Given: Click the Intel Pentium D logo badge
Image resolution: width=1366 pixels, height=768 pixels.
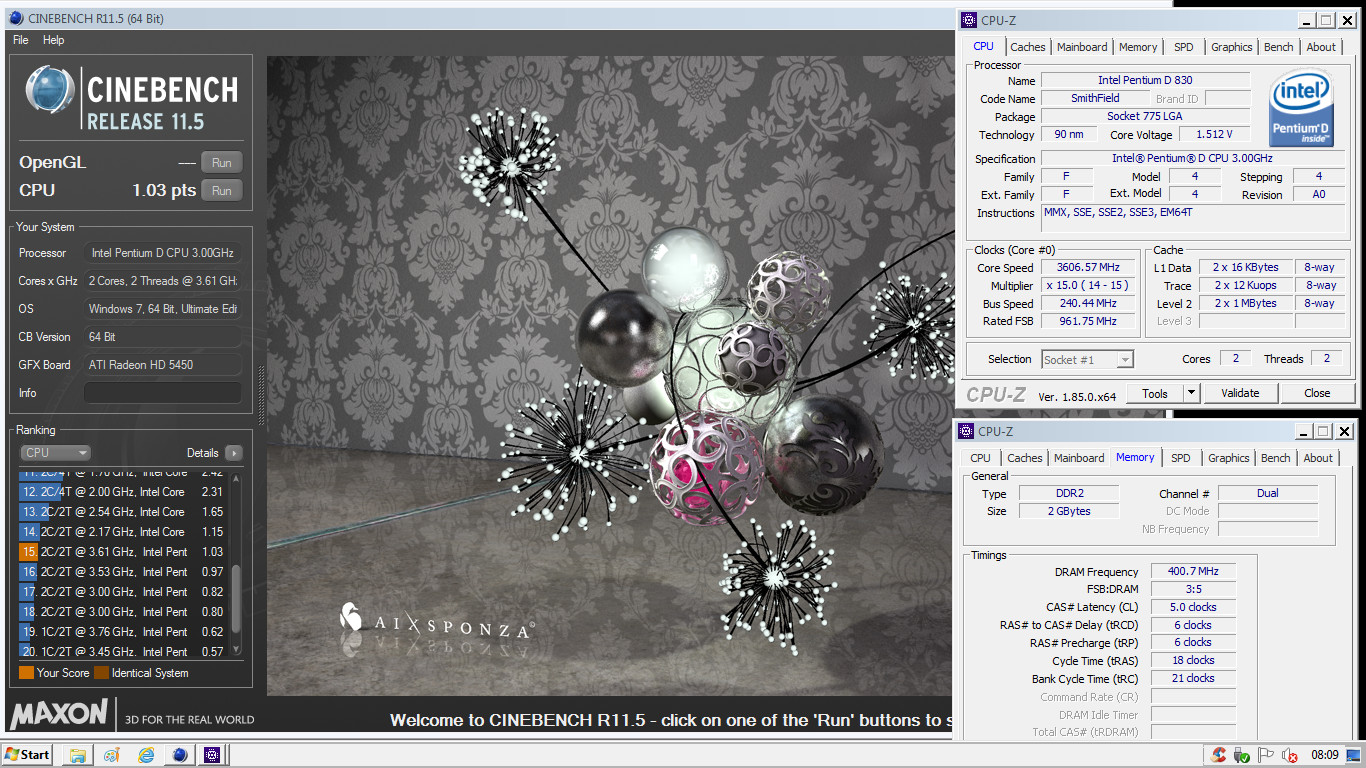Looking at the screenshot, I should click(1301, 108).
